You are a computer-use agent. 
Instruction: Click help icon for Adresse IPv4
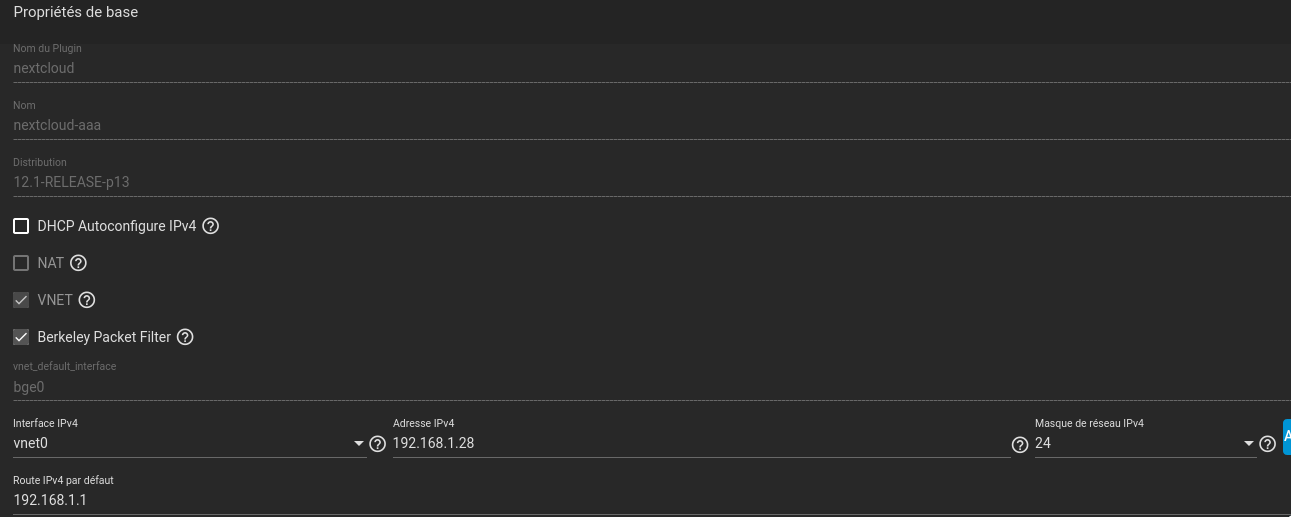tap(1020, 444)
